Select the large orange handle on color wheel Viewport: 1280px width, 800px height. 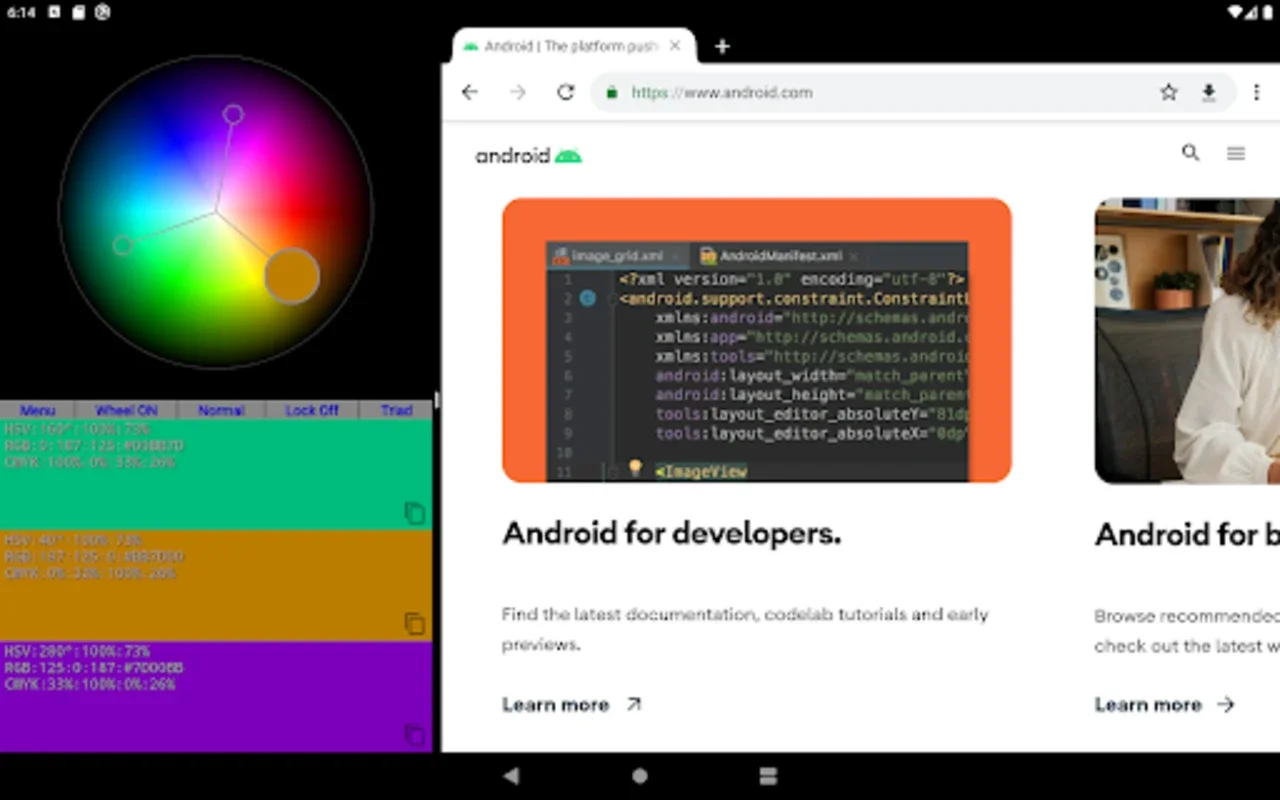(292, 276)
